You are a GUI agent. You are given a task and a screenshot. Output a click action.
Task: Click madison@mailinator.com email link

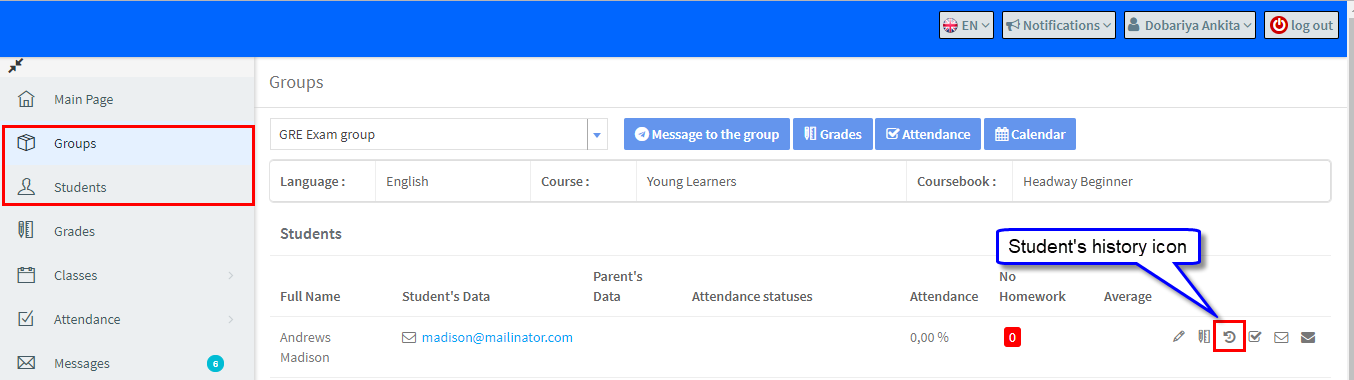(497, 338)
